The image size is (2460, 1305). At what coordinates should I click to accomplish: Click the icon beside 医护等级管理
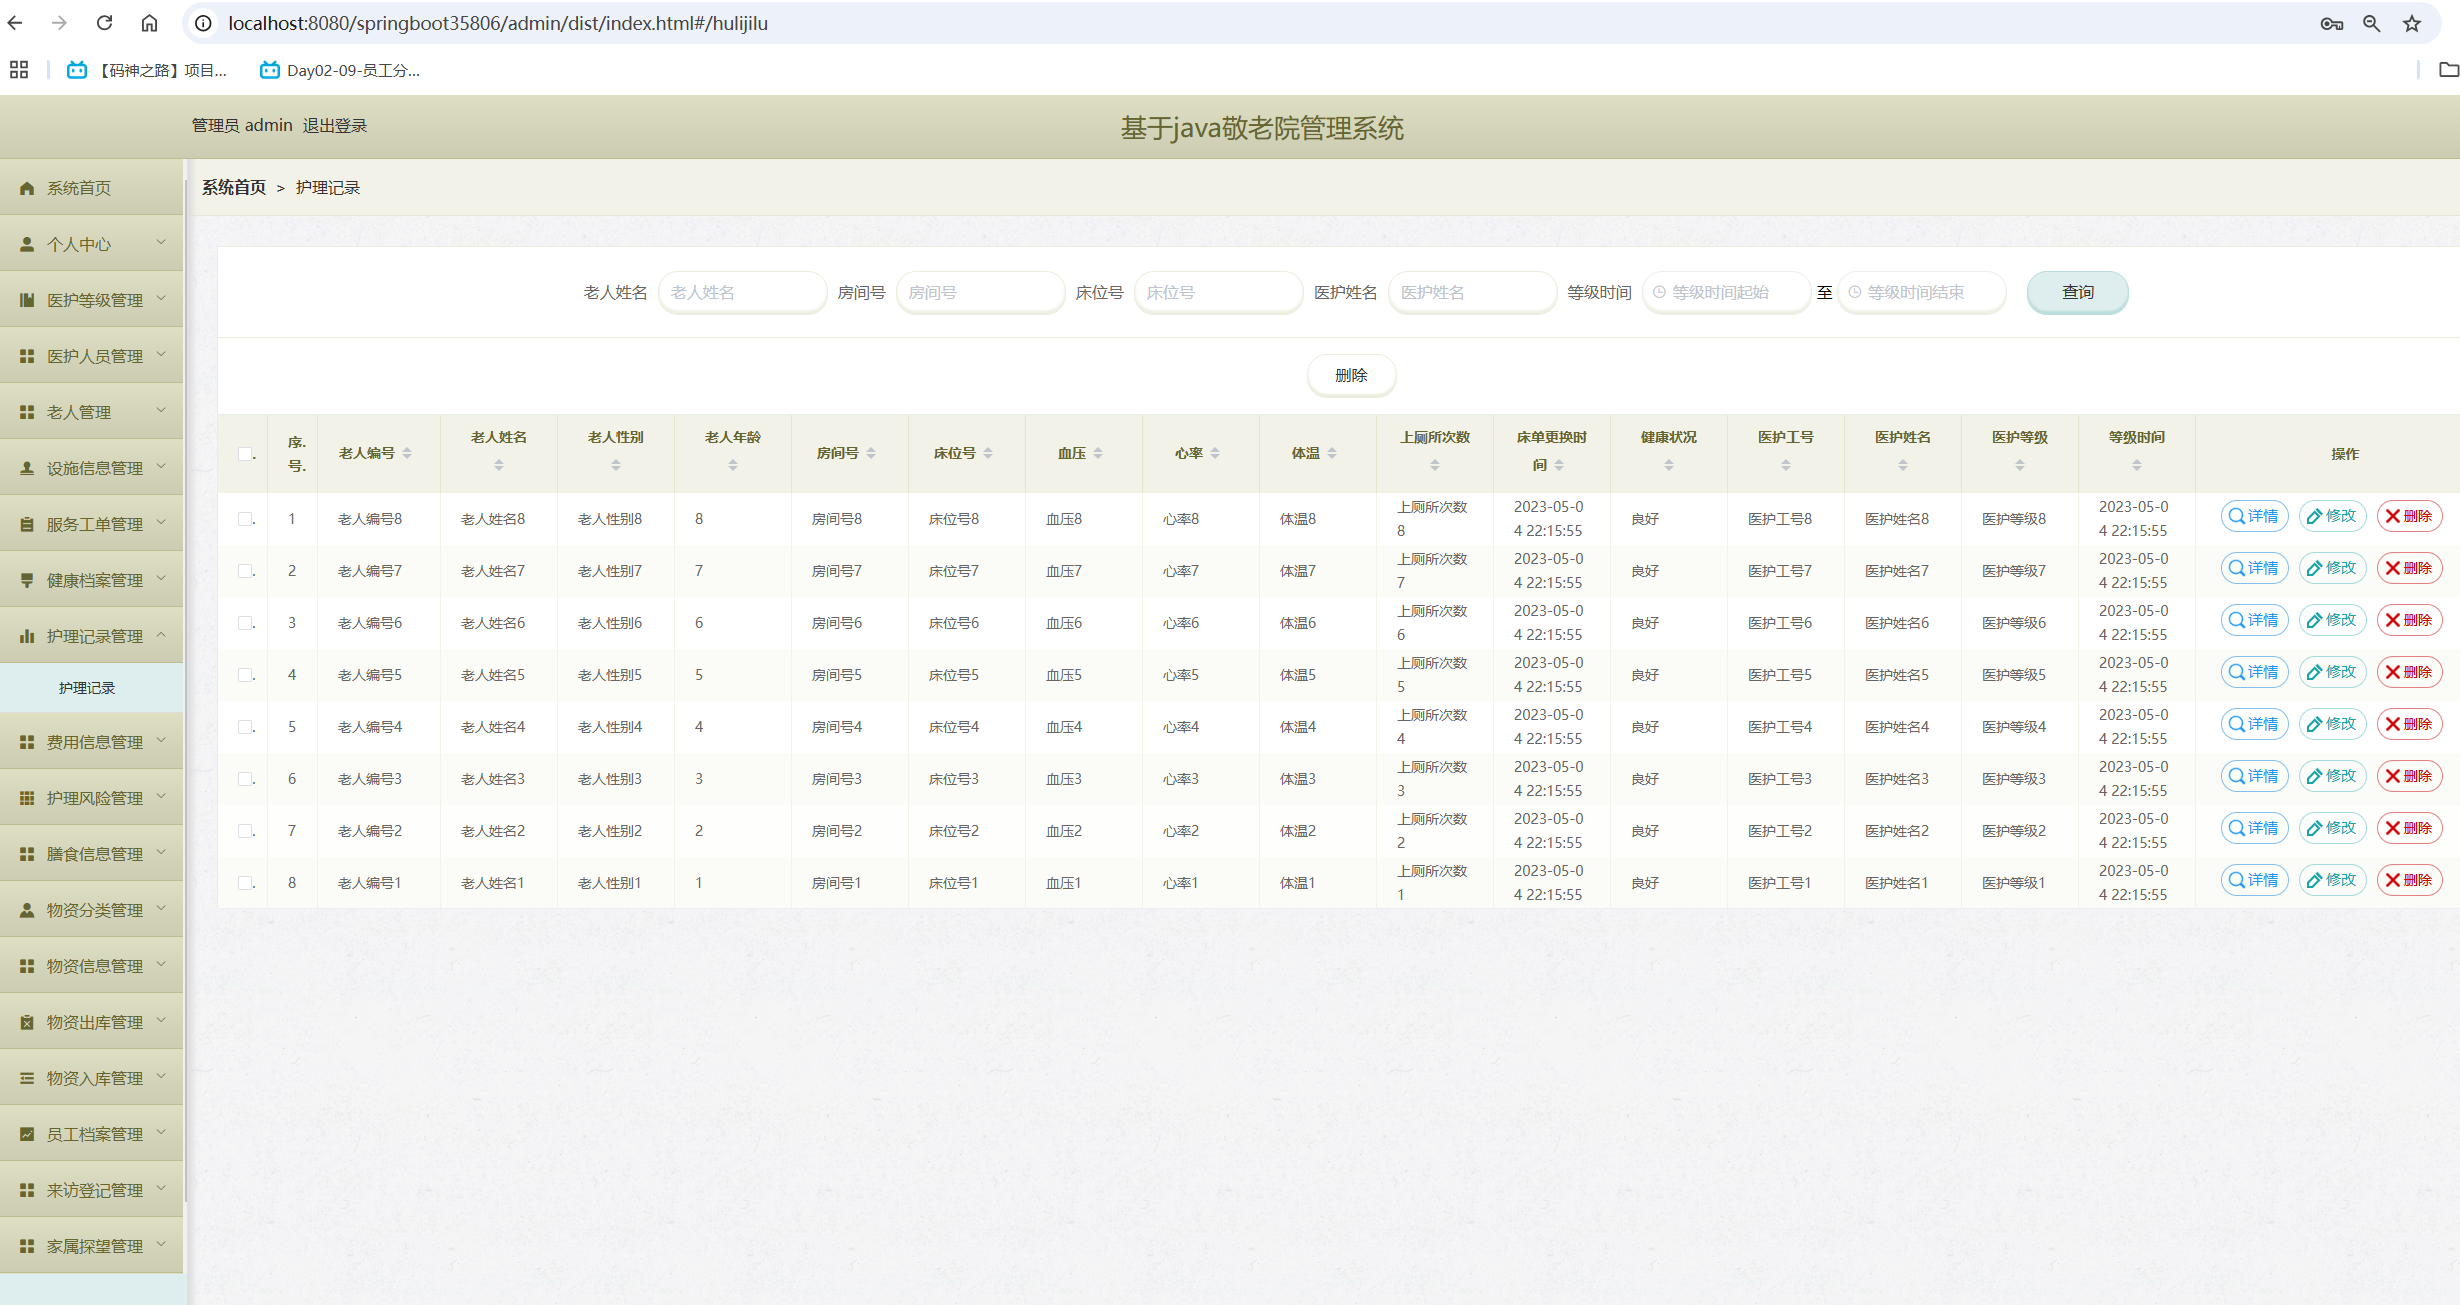tap(27, 300)
